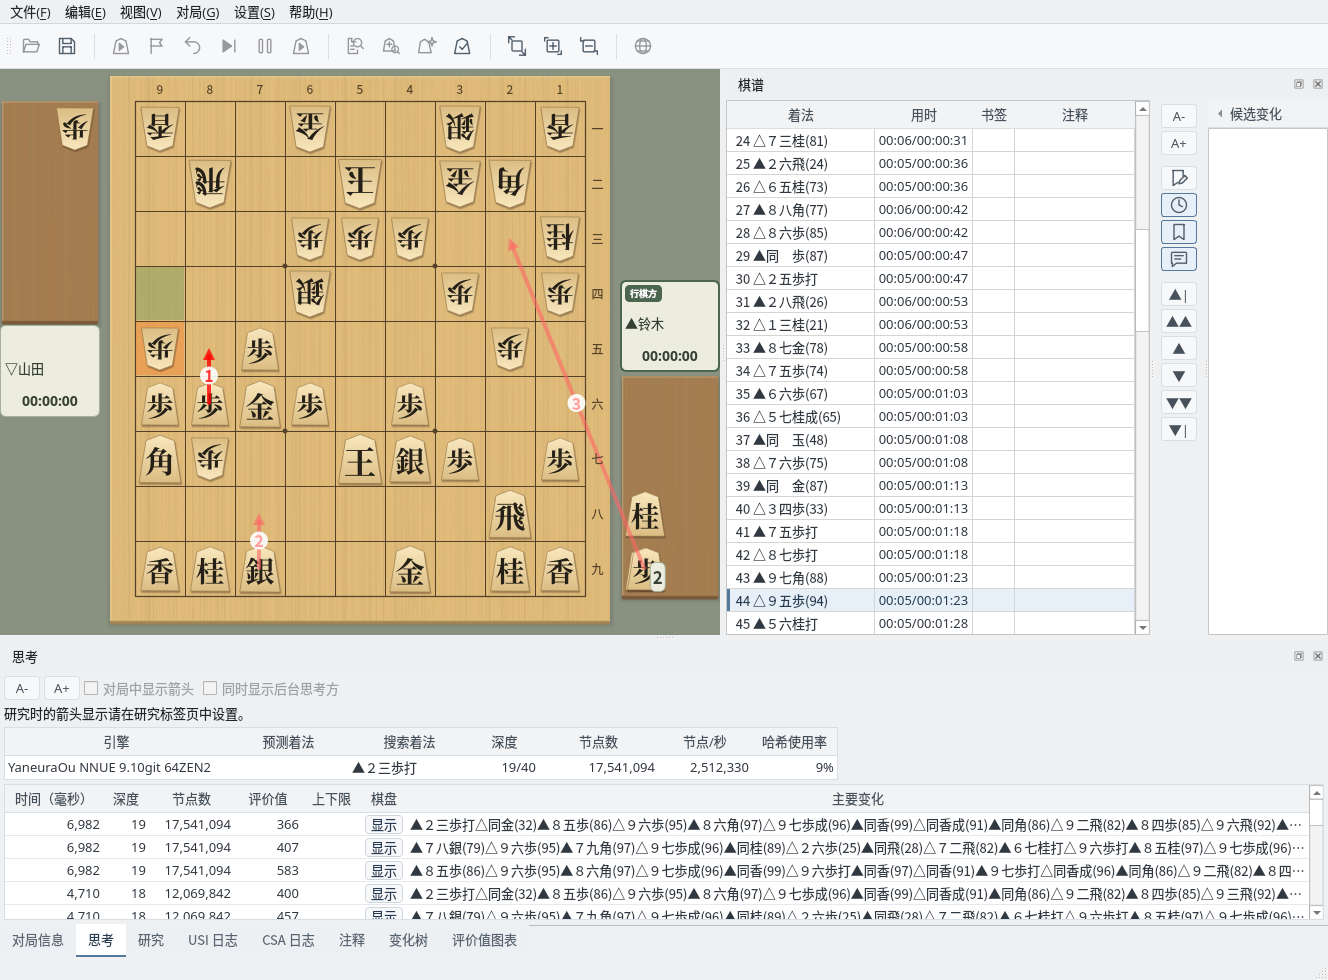Select move 30 △２五歩打 in the kifu

click(x=930, y=279)
